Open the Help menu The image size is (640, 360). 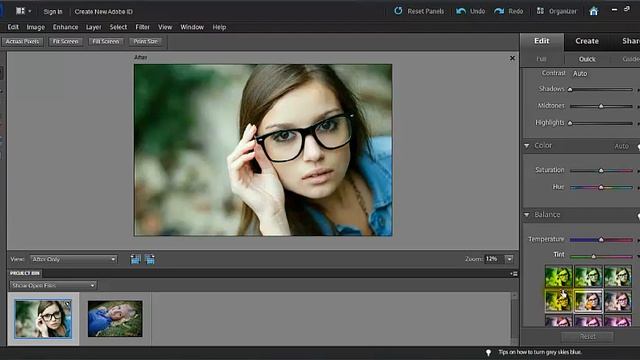(219, 27)
